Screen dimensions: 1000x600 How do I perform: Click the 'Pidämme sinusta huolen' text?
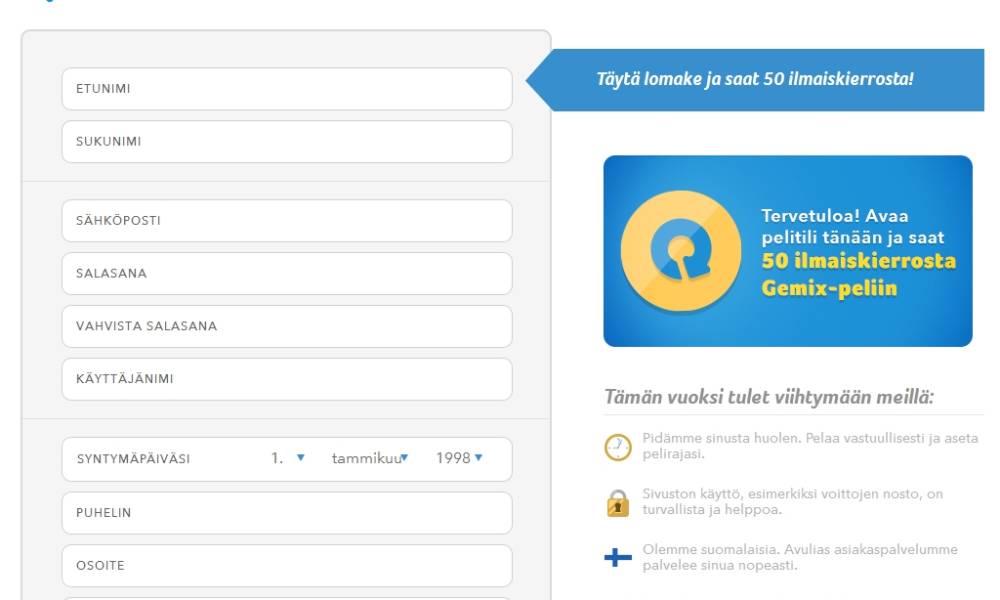(810, 446)
